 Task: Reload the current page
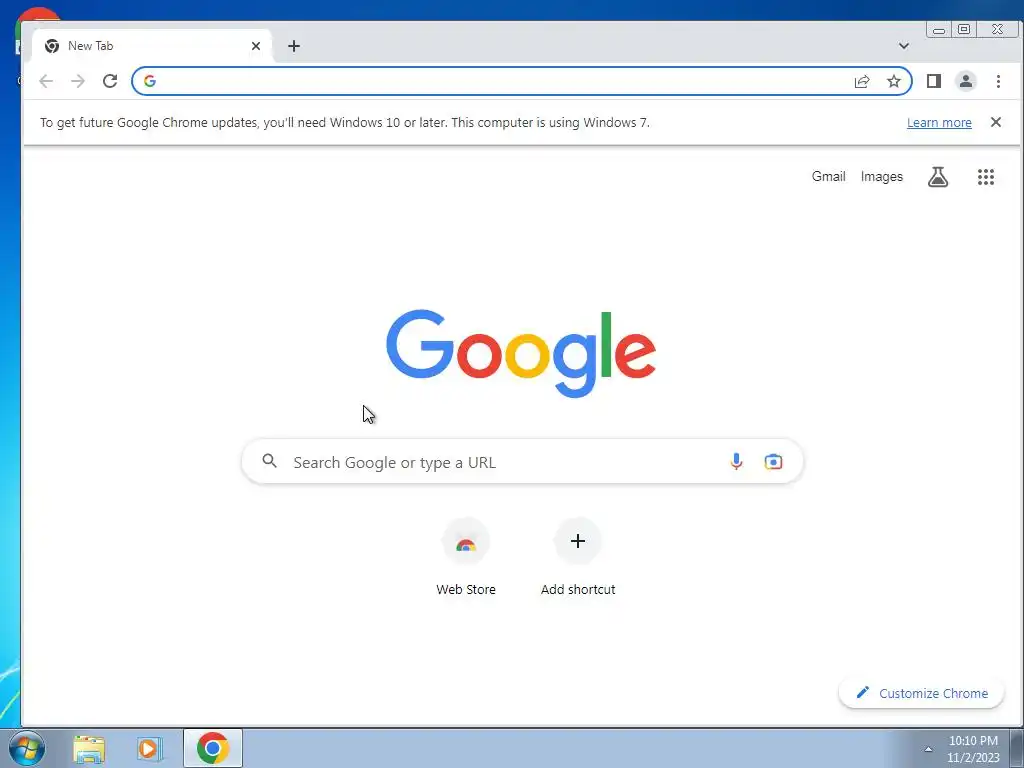[110, 81]
